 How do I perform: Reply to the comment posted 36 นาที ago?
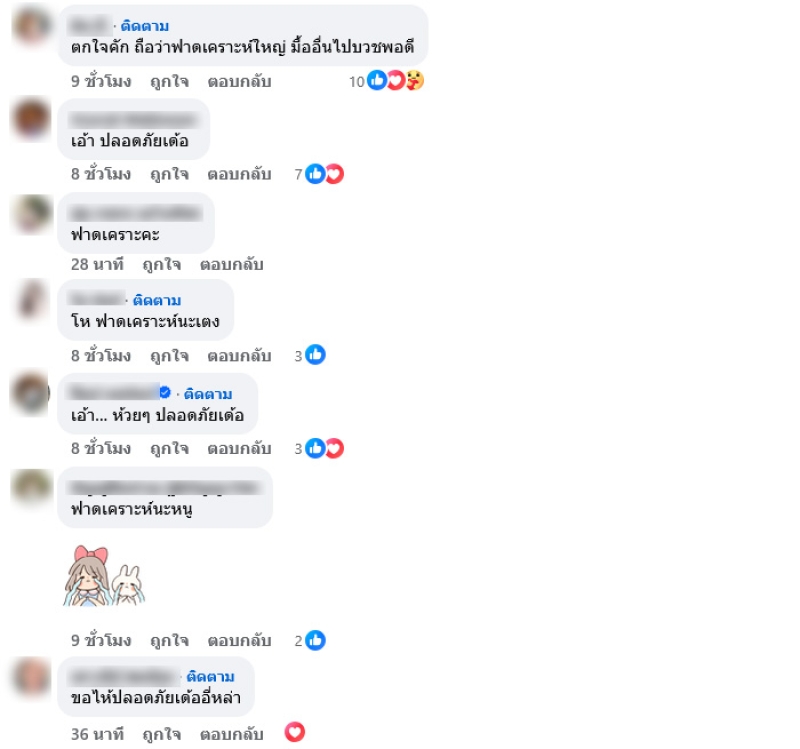click(x=232, y=734)
